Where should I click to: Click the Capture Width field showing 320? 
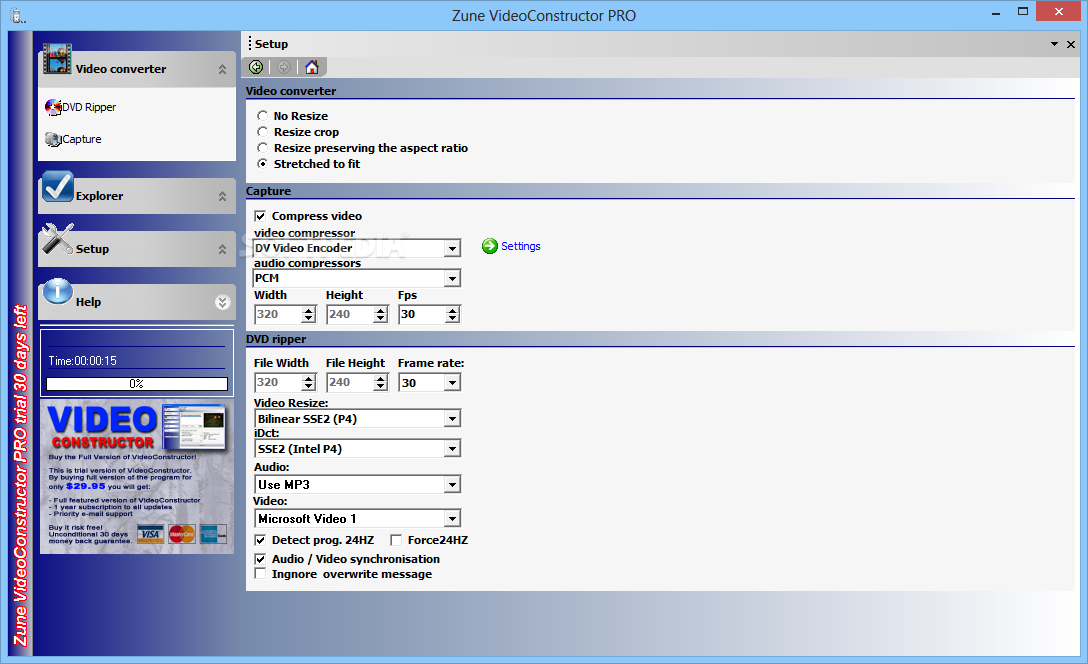click(x=278, y=314)
